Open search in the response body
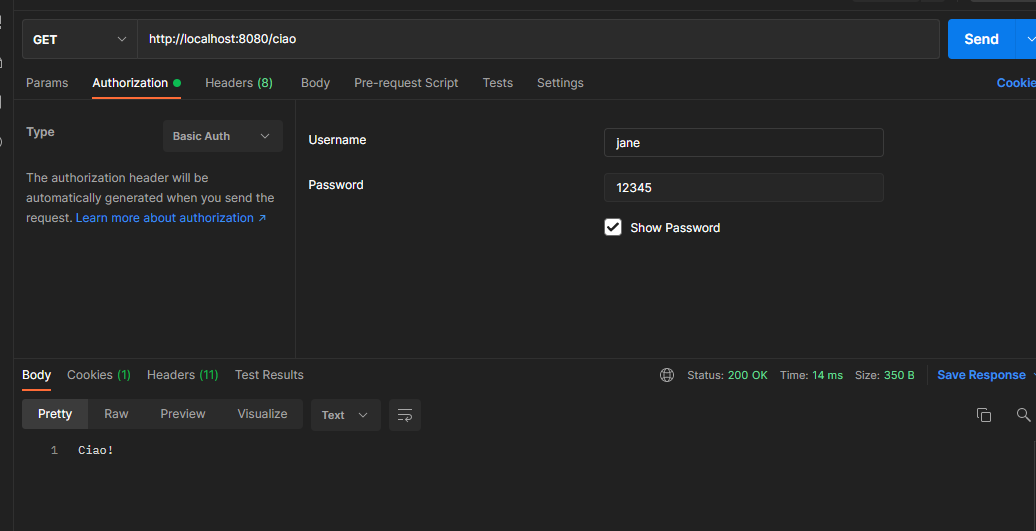Viewport: 1036px width, 531px height. pyautogui.click(x=1023, y=415)
